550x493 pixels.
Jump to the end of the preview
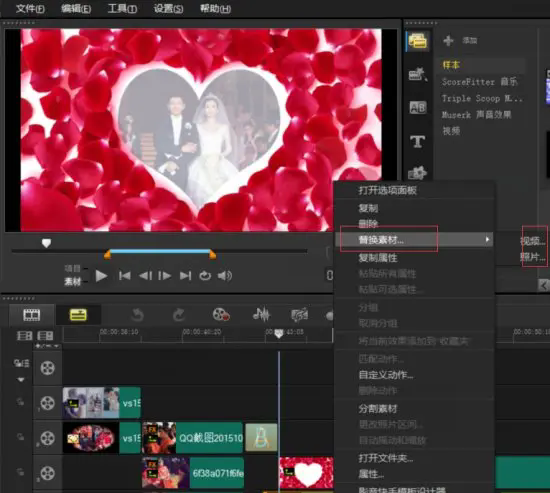(185, 276)
